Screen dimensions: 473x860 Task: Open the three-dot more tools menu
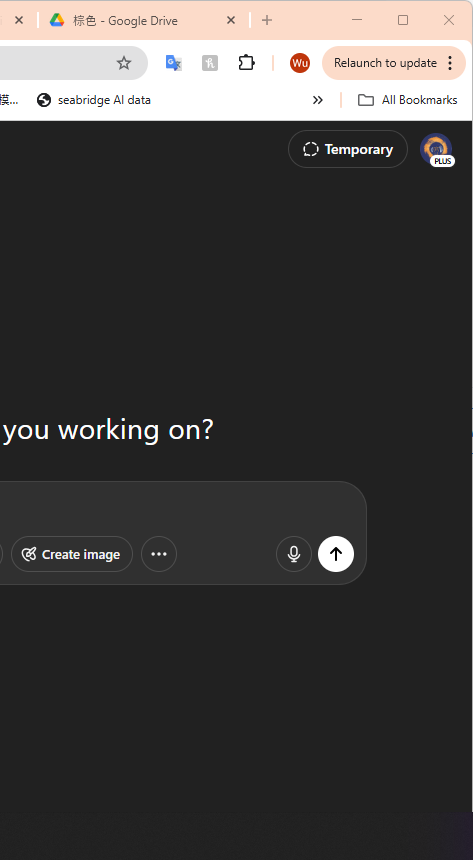click(159, 554)
